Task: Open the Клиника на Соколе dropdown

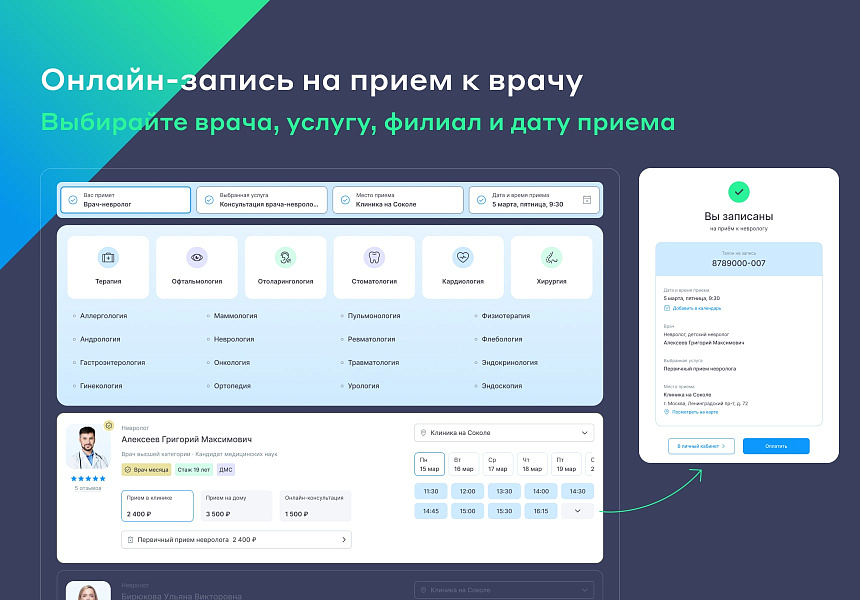Action: point(503,431)
